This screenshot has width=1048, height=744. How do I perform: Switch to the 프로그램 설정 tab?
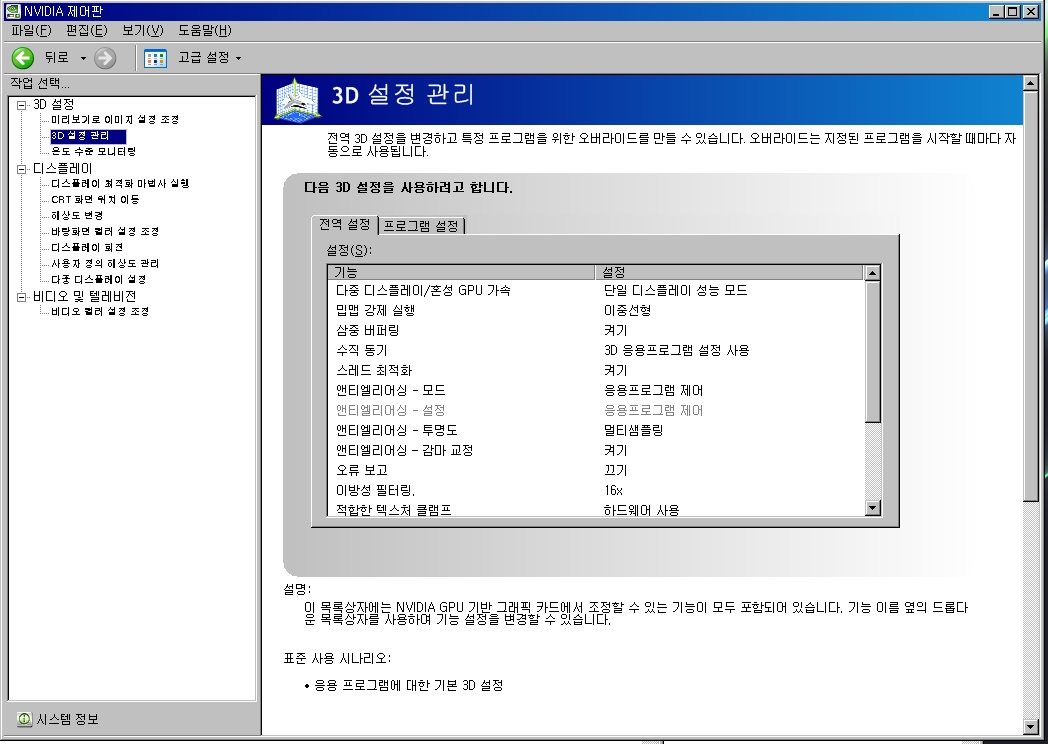[421, 226]
